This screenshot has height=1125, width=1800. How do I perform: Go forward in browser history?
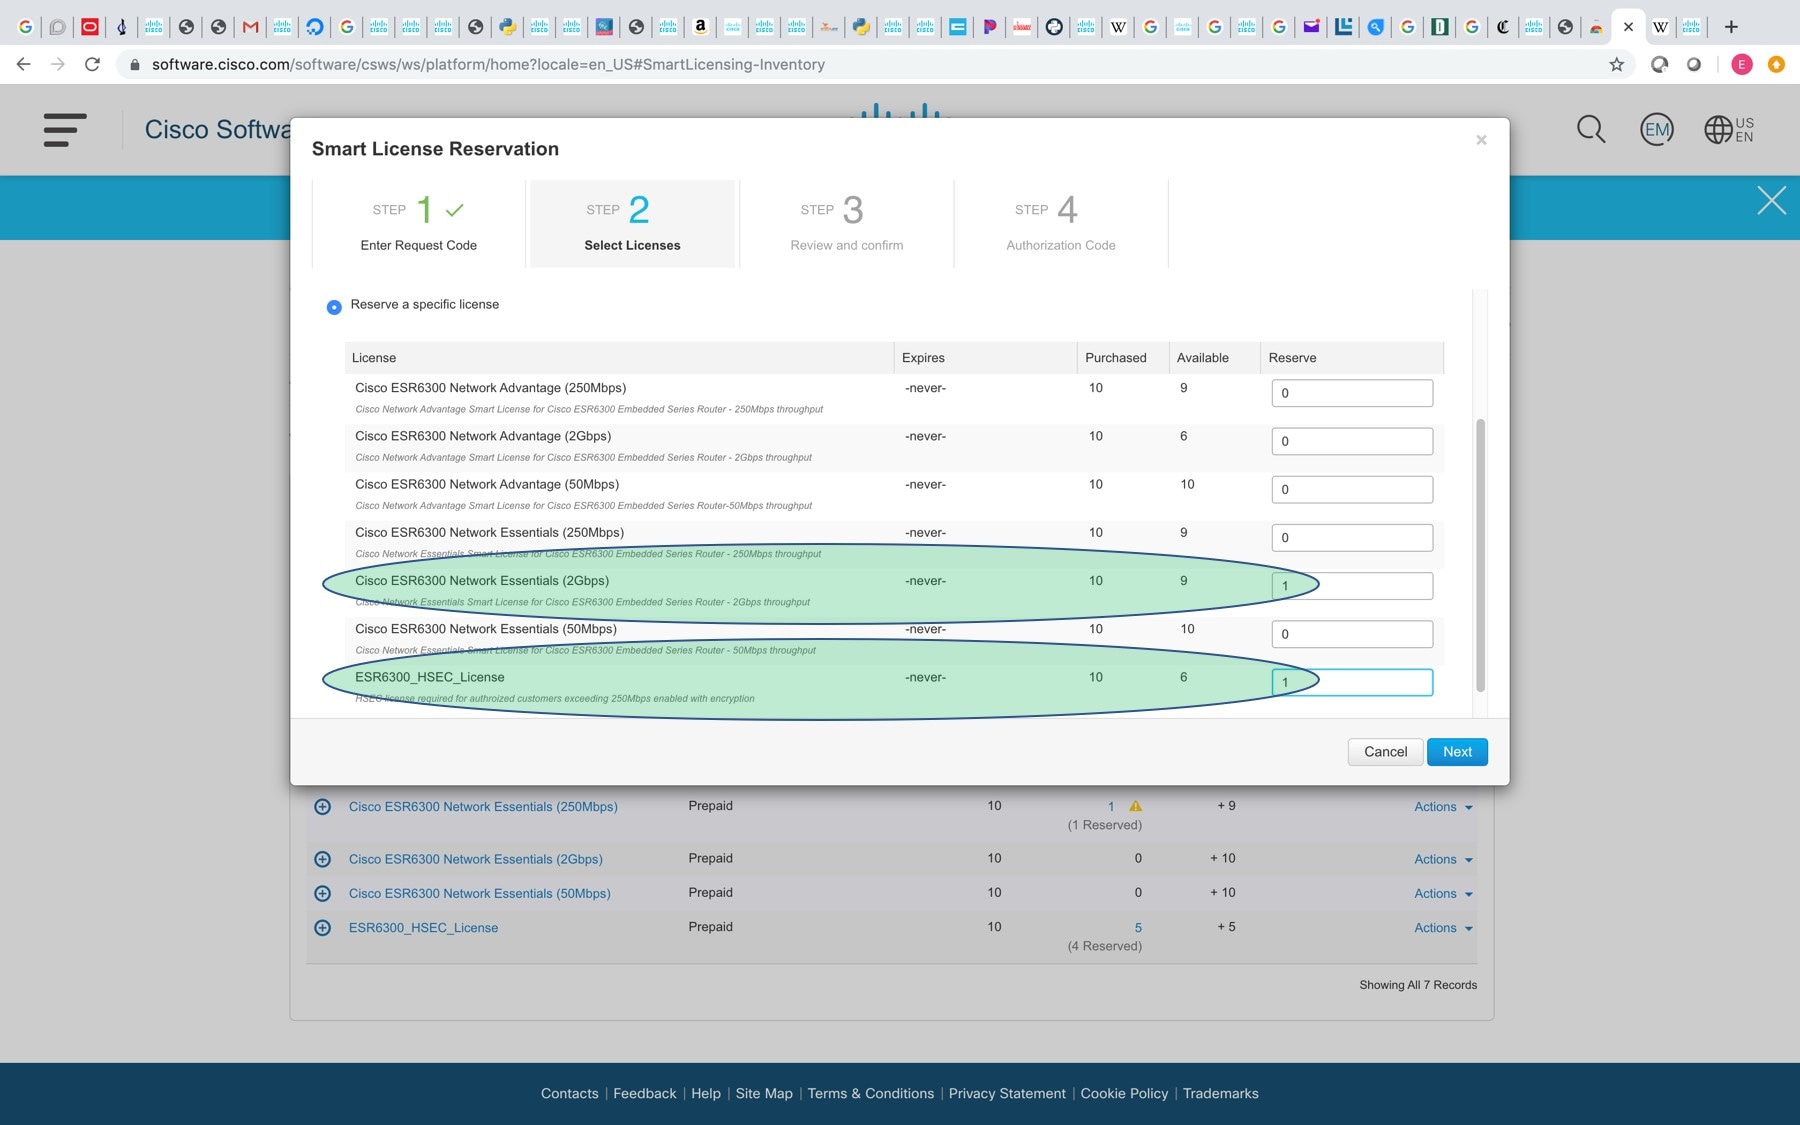pos(58,64)
